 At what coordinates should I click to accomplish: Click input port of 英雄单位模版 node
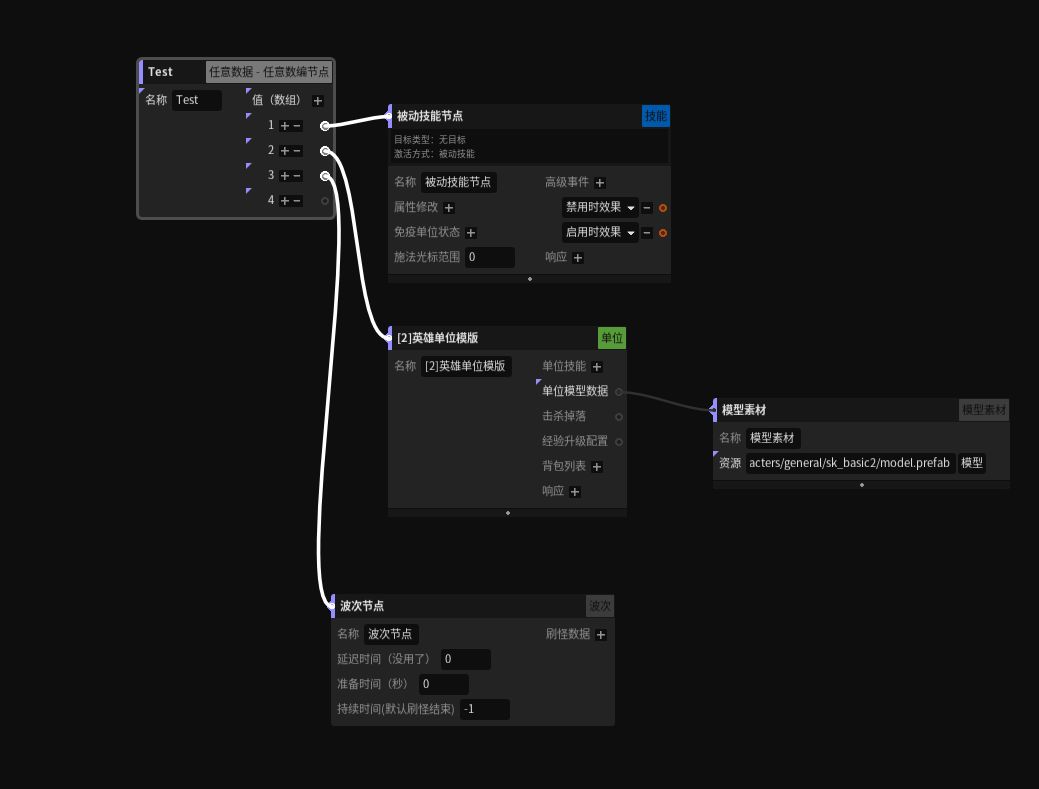pyautogui.click(x=389, y=338)
